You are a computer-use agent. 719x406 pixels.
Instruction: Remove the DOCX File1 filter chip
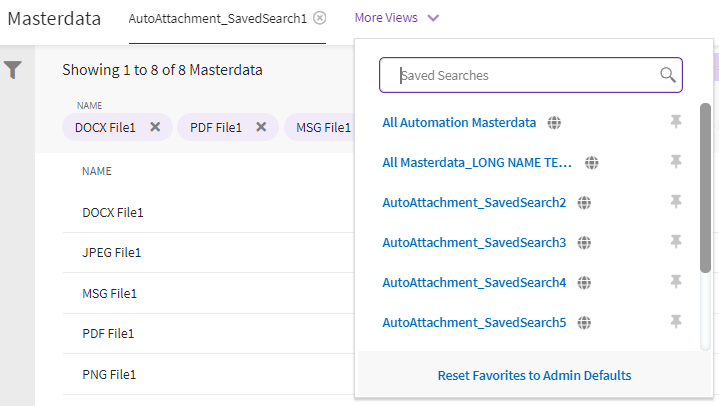pyautogui.click(x=155, y=127)
